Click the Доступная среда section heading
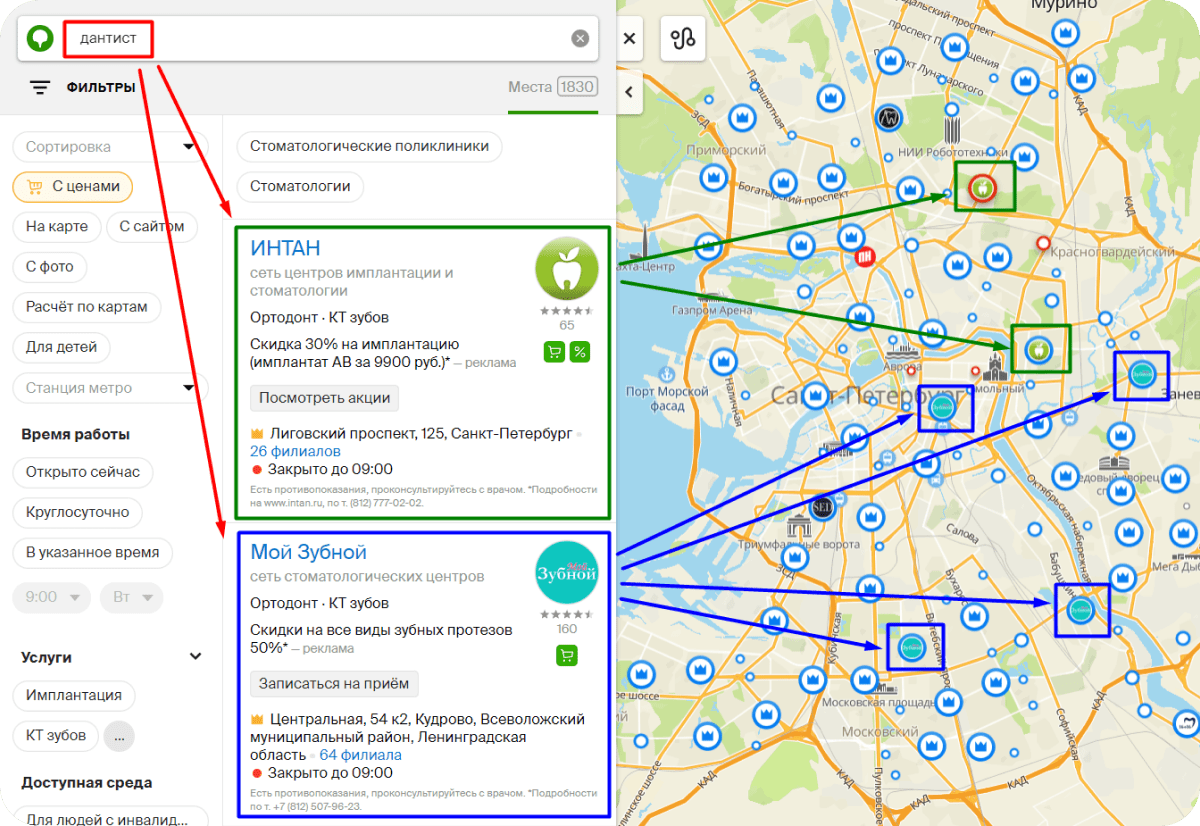Viewport: 1200px width, 826px height. click(x=87, y=783)
